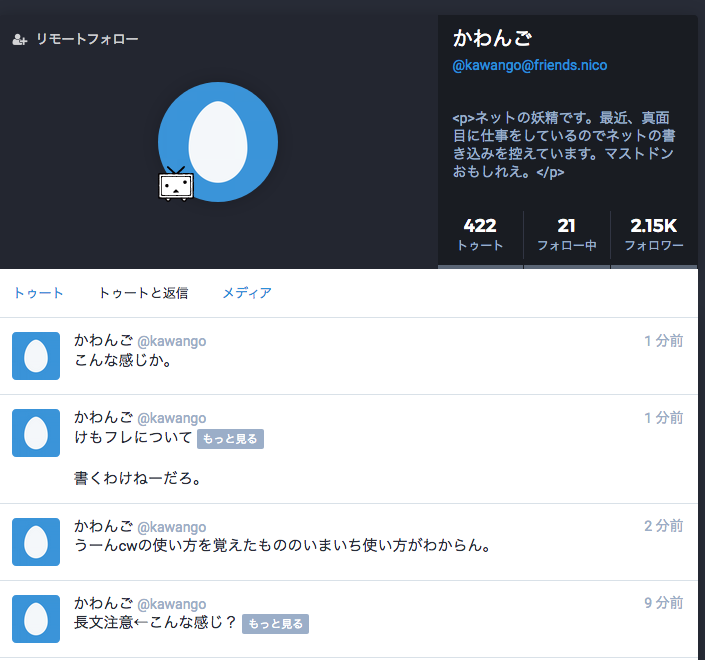The height and width of the screenshot is (660, 705).
Task: Click the remote follow person-plus icon
Action: coord(19,40)
